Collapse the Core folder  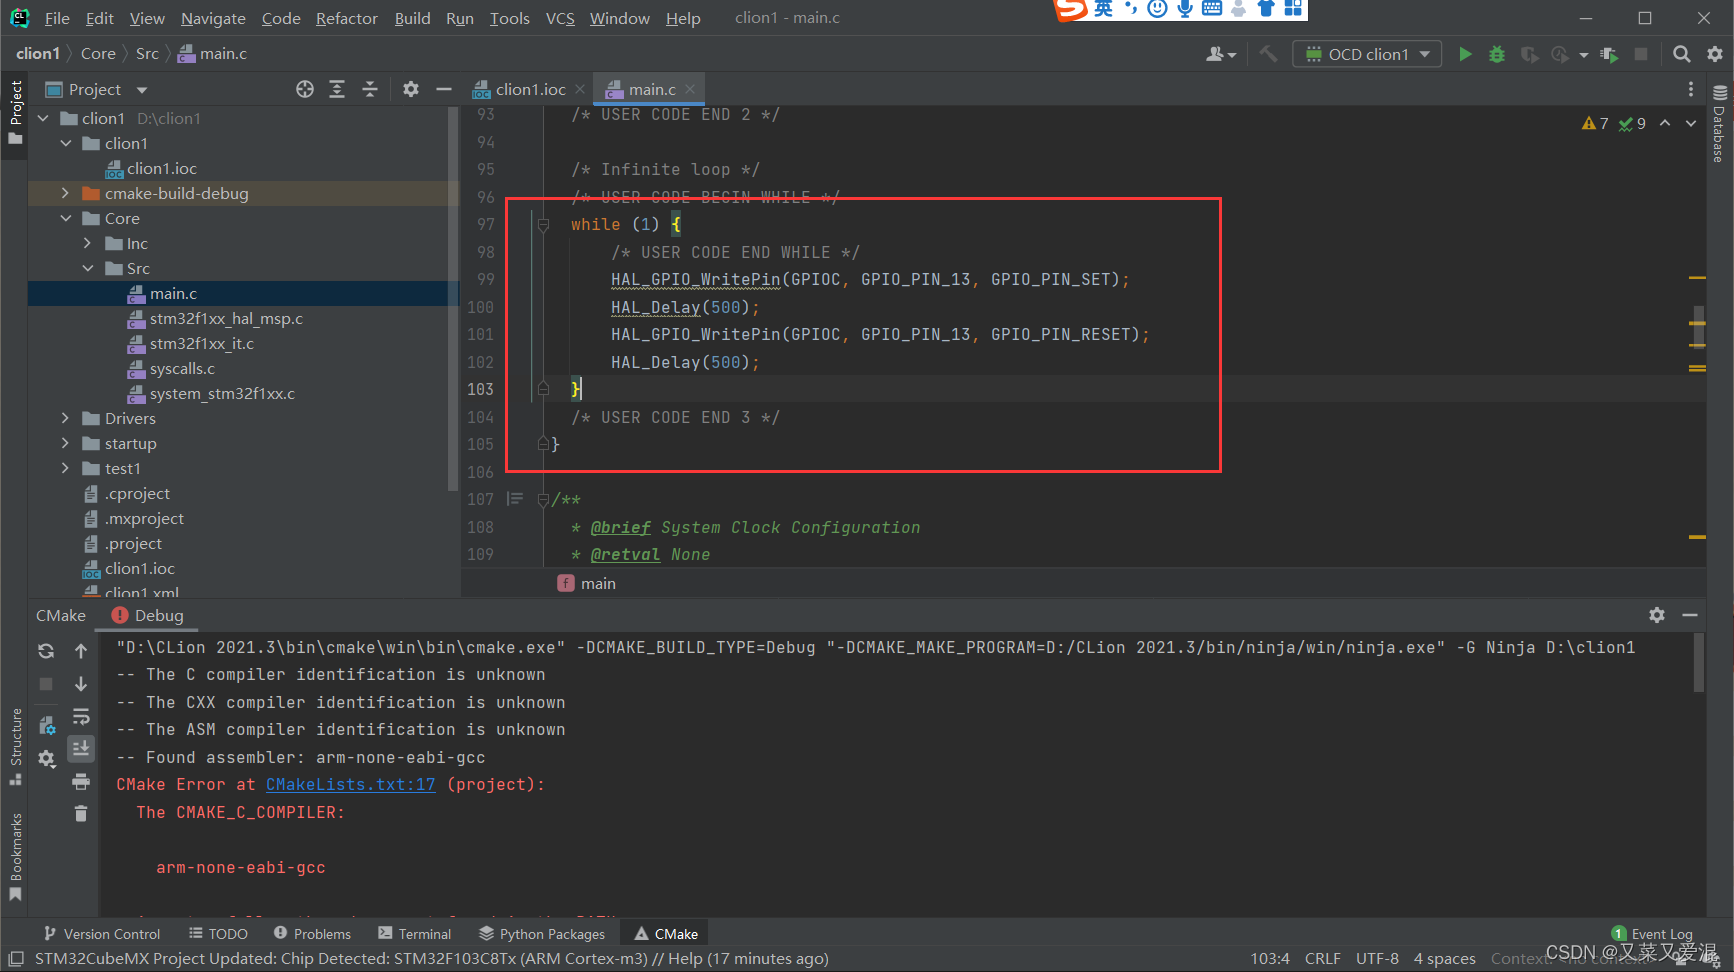pyautogui.click(x=65, y=218)
